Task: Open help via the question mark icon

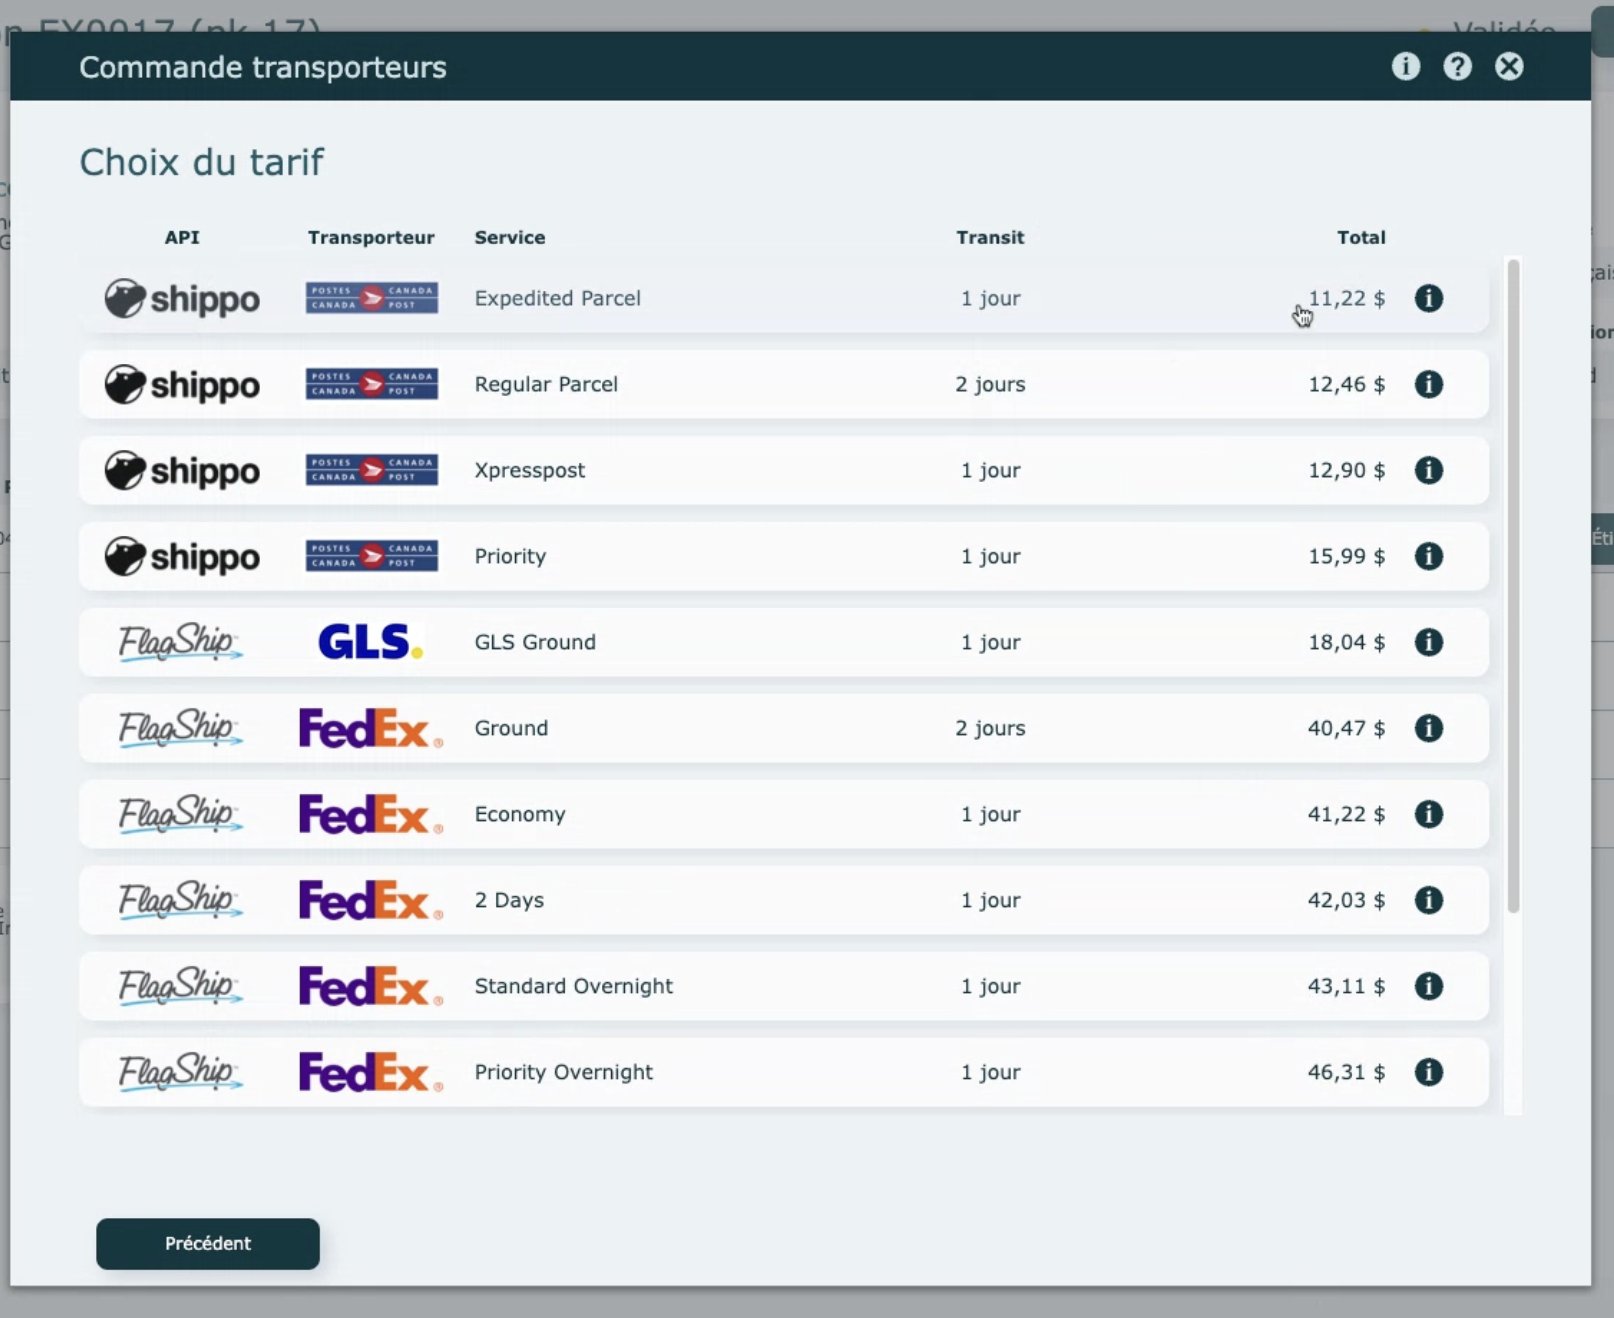Action: click(x=1457, y=66)
